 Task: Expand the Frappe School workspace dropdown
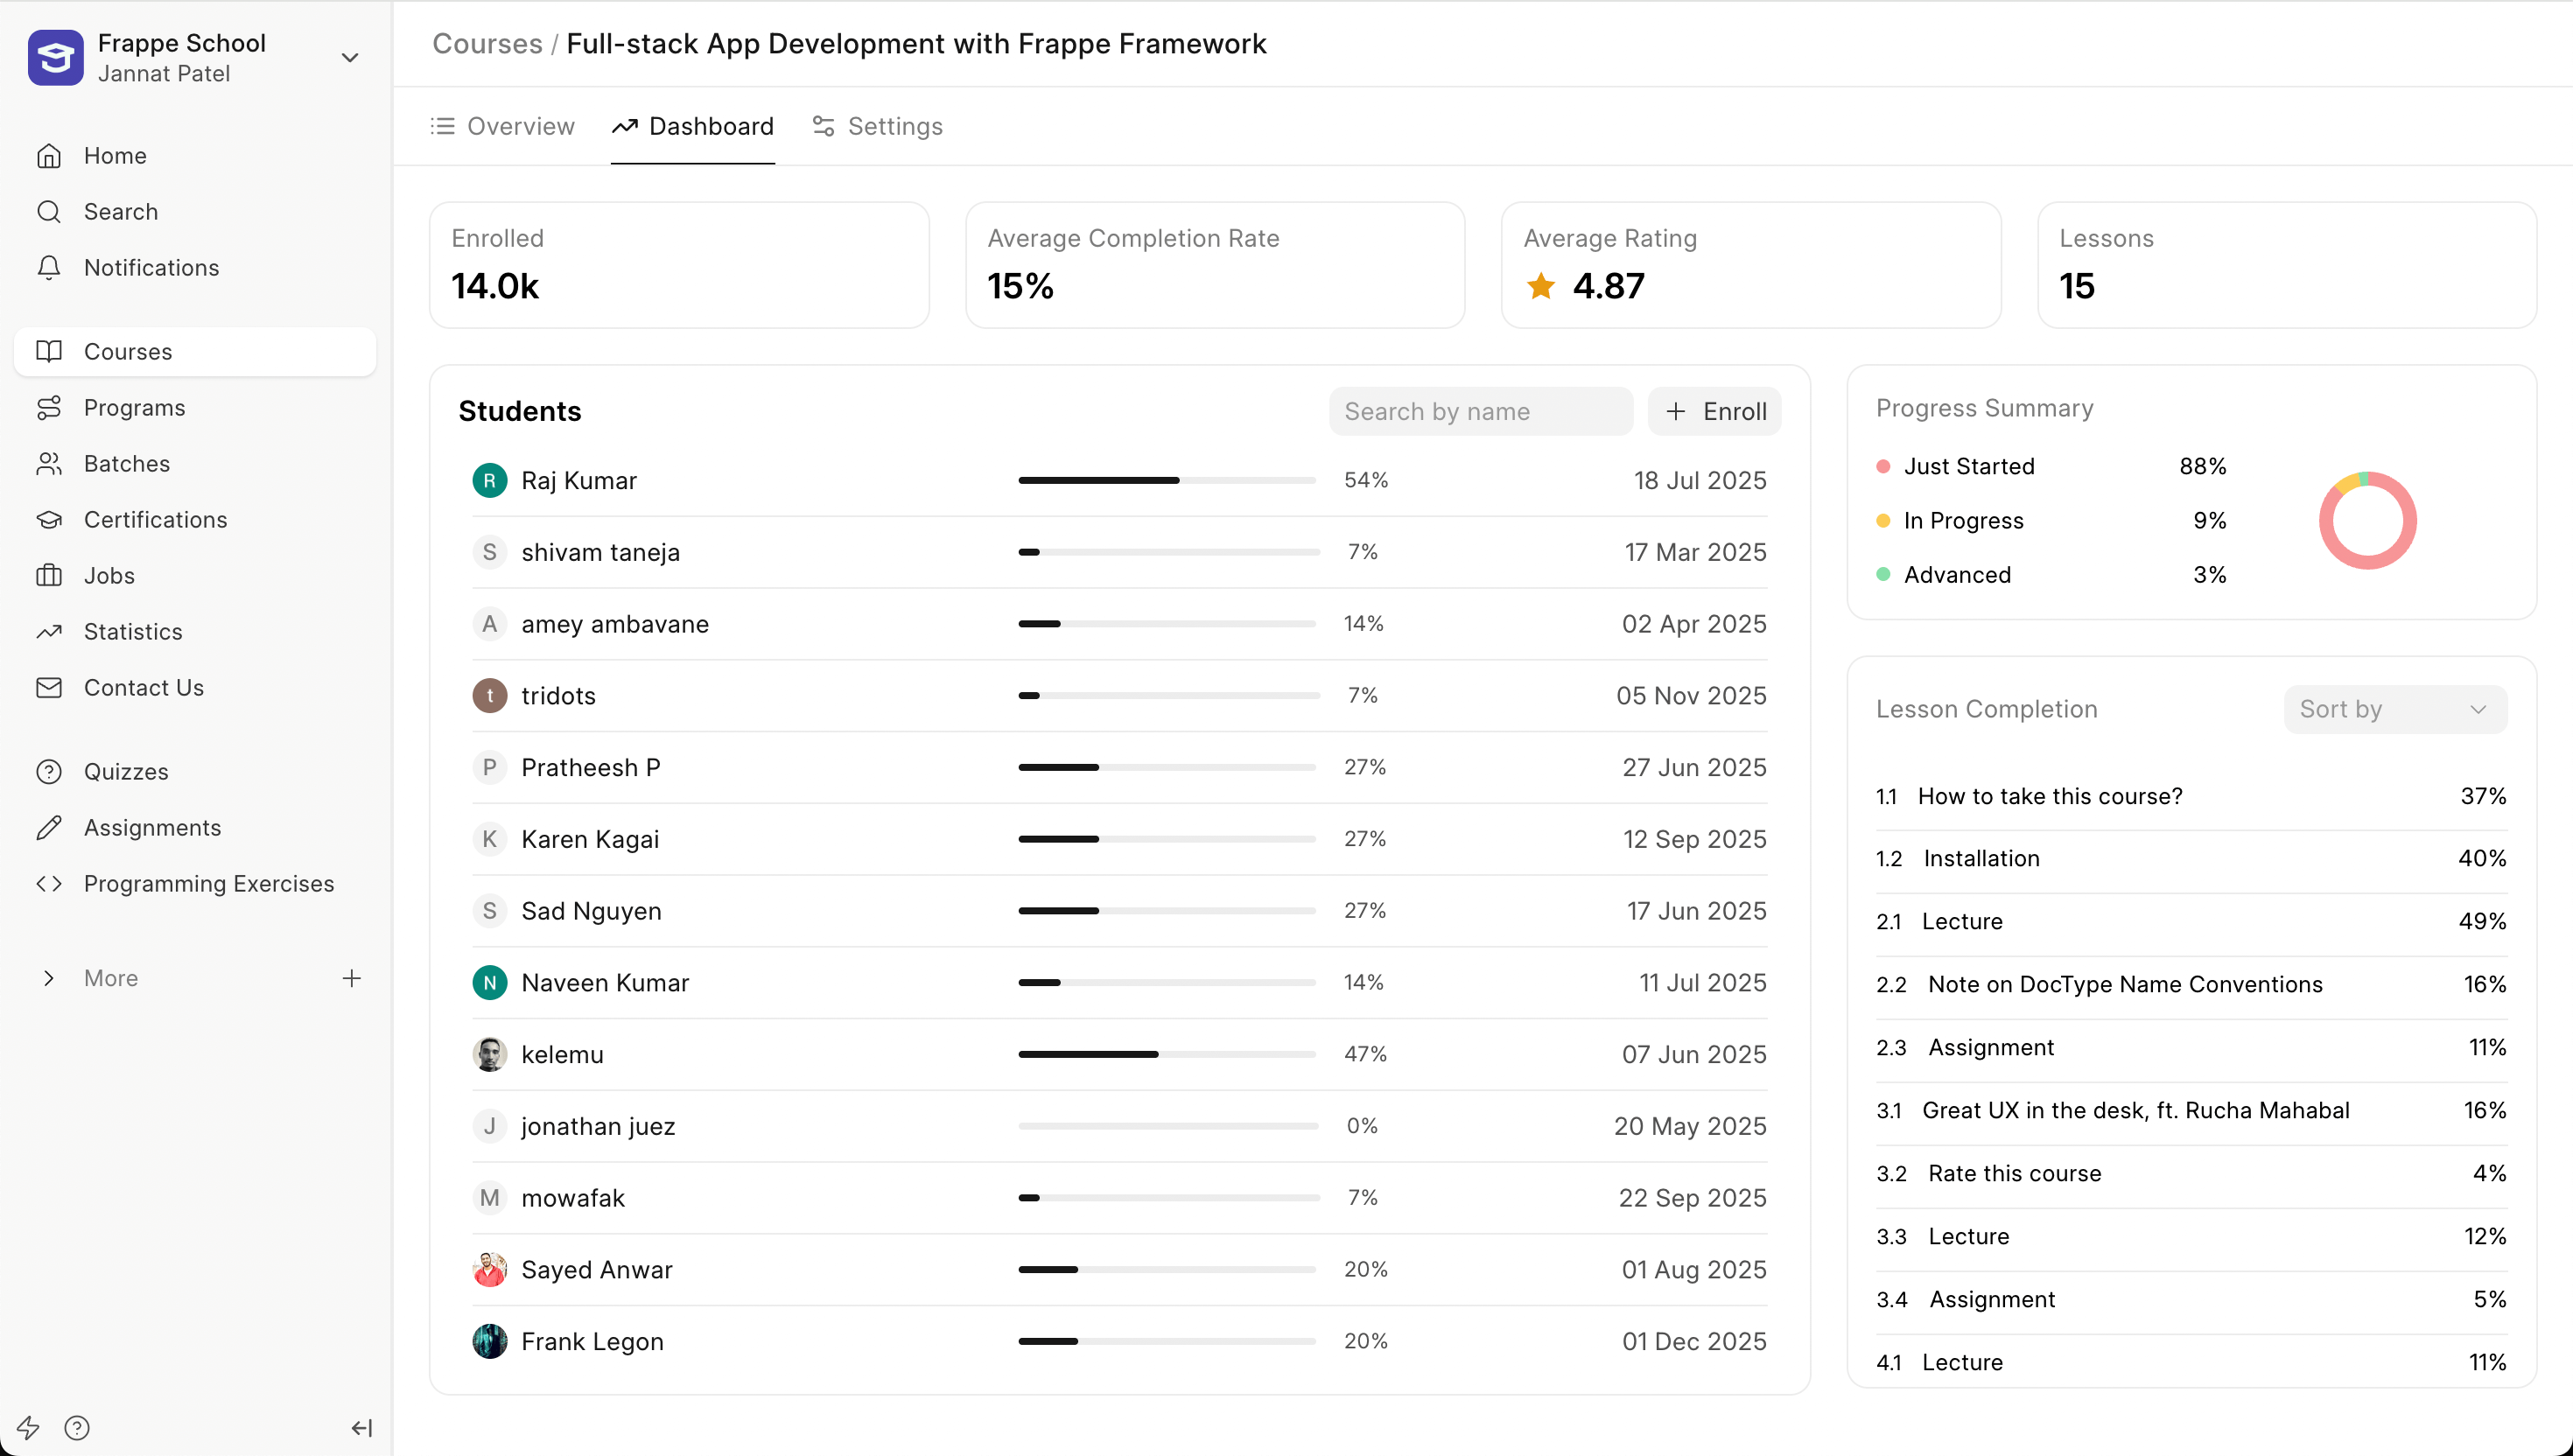coord(349,57)
